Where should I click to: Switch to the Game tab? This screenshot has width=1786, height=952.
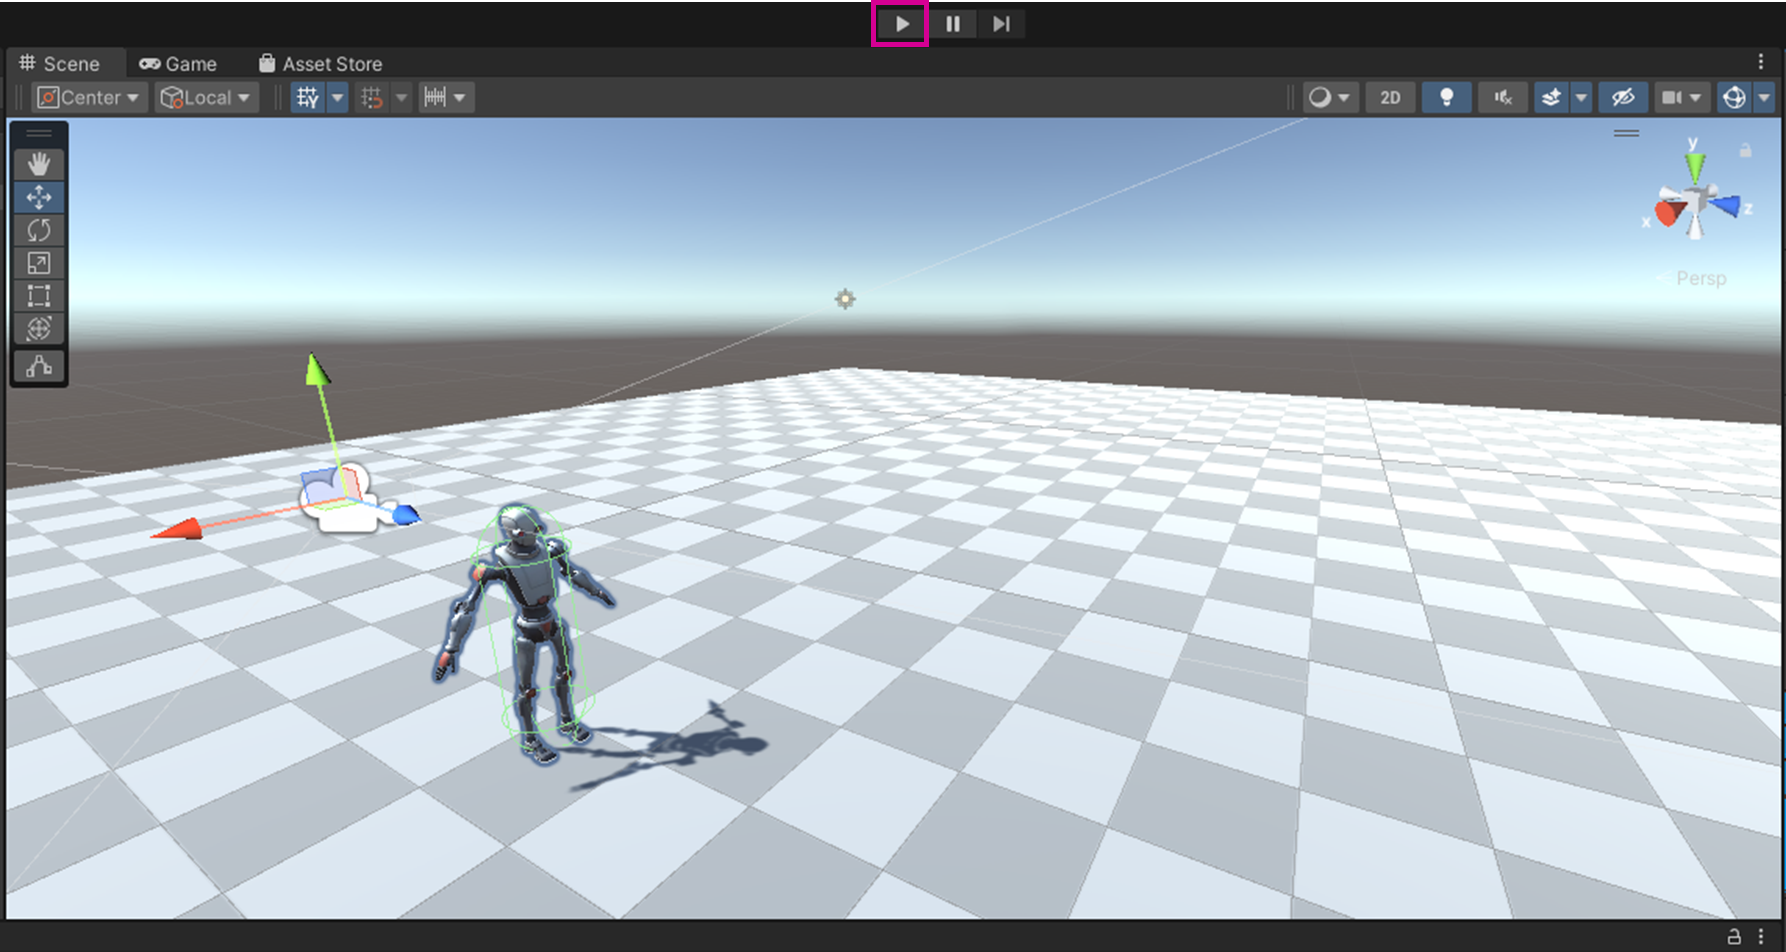point(178,63)
